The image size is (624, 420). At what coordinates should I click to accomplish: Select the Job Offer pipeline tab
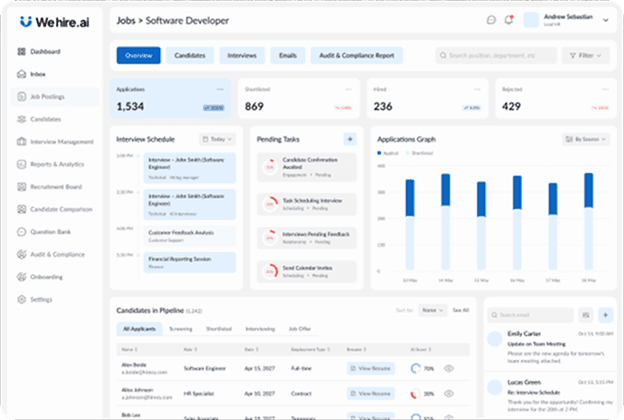300,329
